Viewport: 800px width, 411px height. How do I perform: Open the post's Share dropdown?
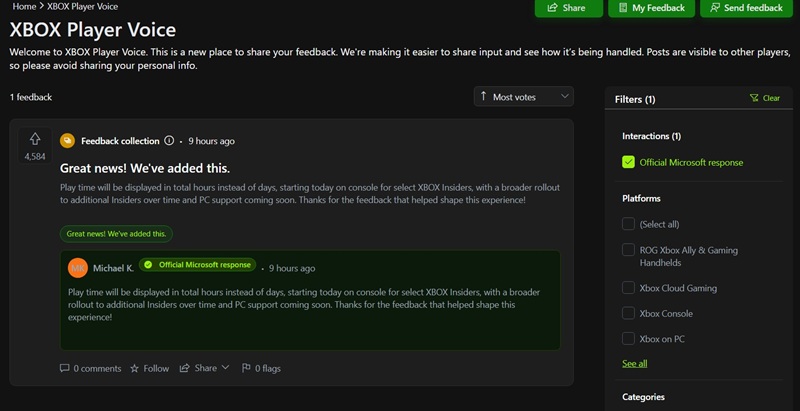tap(205, 368)
